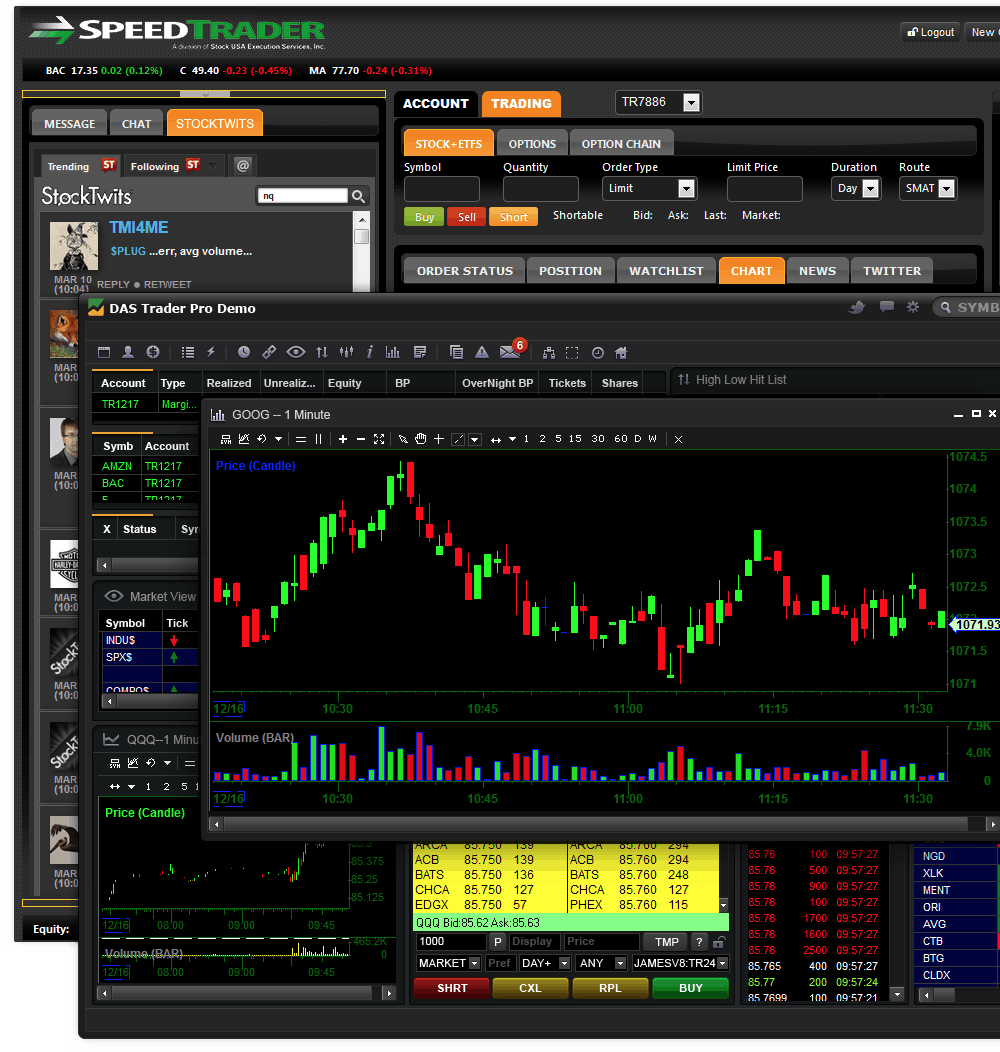Open the chat bubble icon in DAS title bar
This screenshot has height=1052, width=1000.
[887, 307]
